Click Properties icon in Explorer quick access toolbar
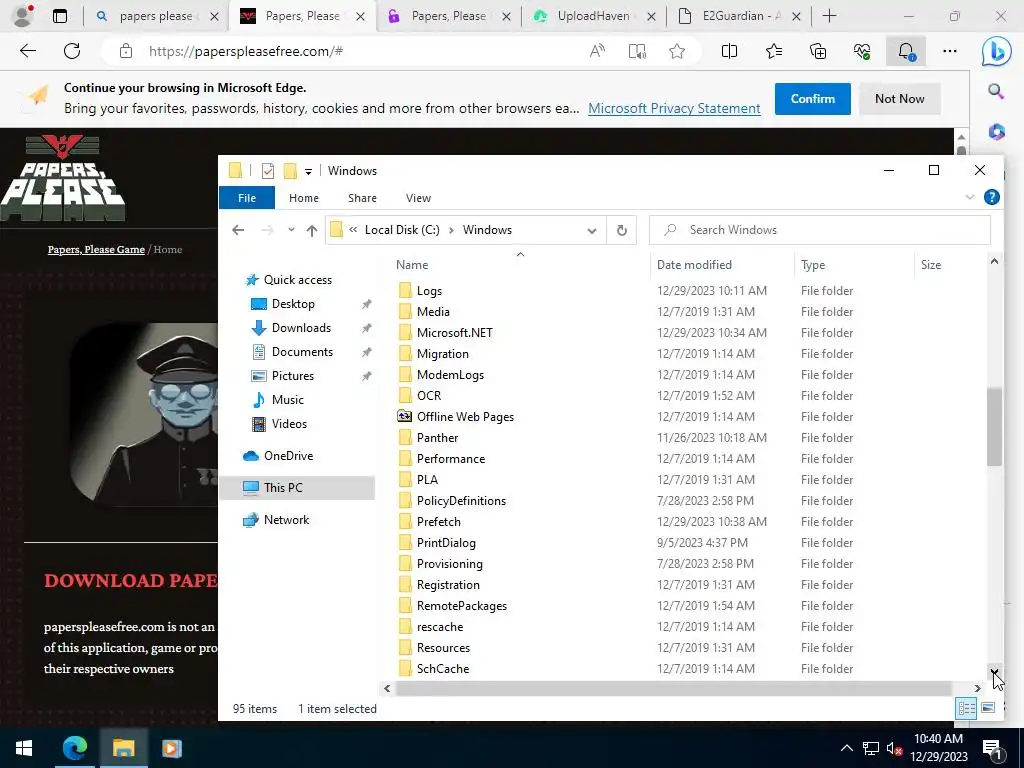1024x768 pixels. 268,171
